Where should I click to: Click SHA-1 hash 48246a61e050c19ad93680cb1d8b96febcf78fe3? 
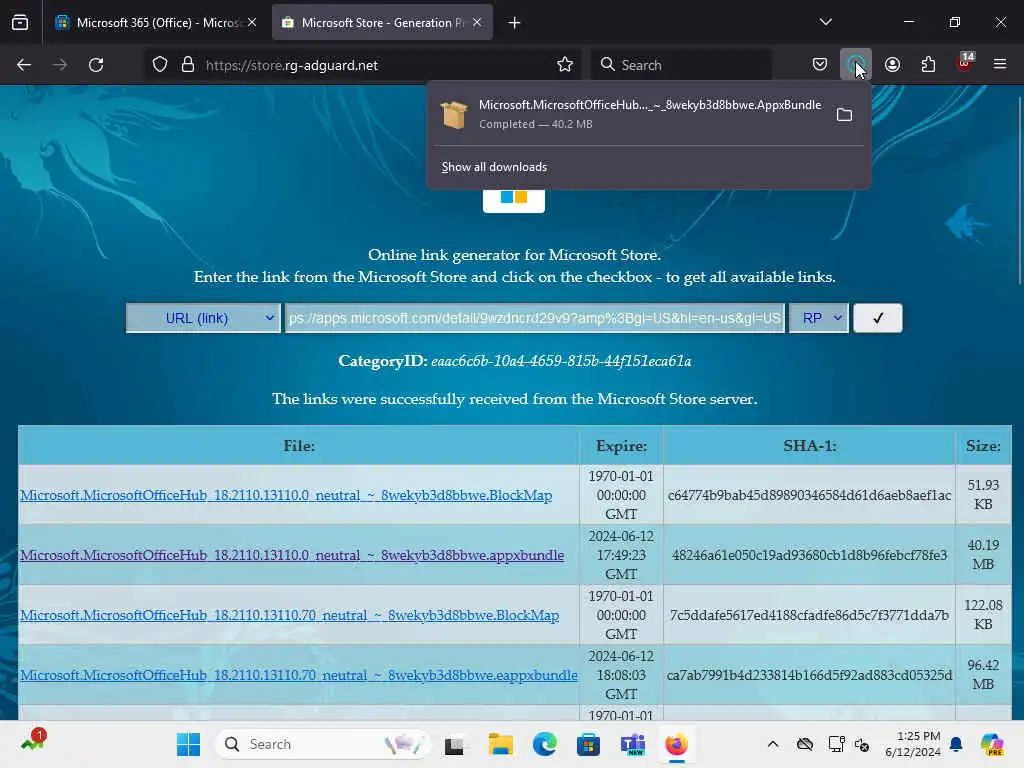pos(809,556)
